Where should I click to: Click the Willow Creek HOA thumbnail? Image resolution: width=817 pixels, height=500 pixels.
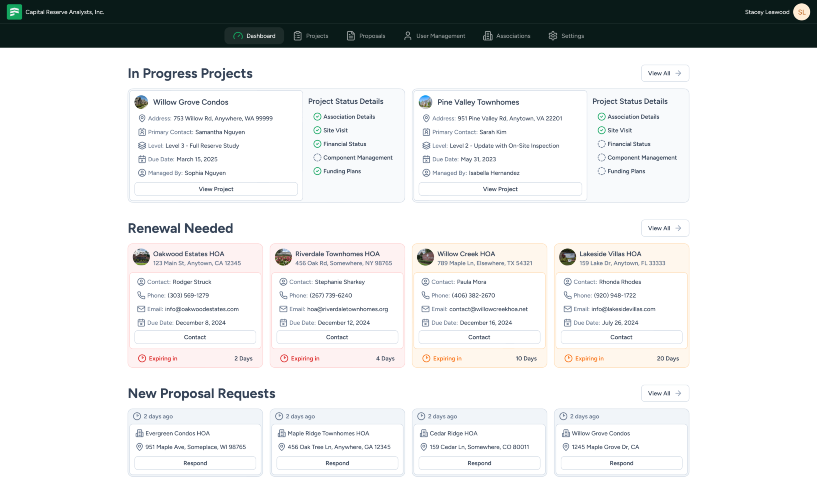[x=426, y=257]
